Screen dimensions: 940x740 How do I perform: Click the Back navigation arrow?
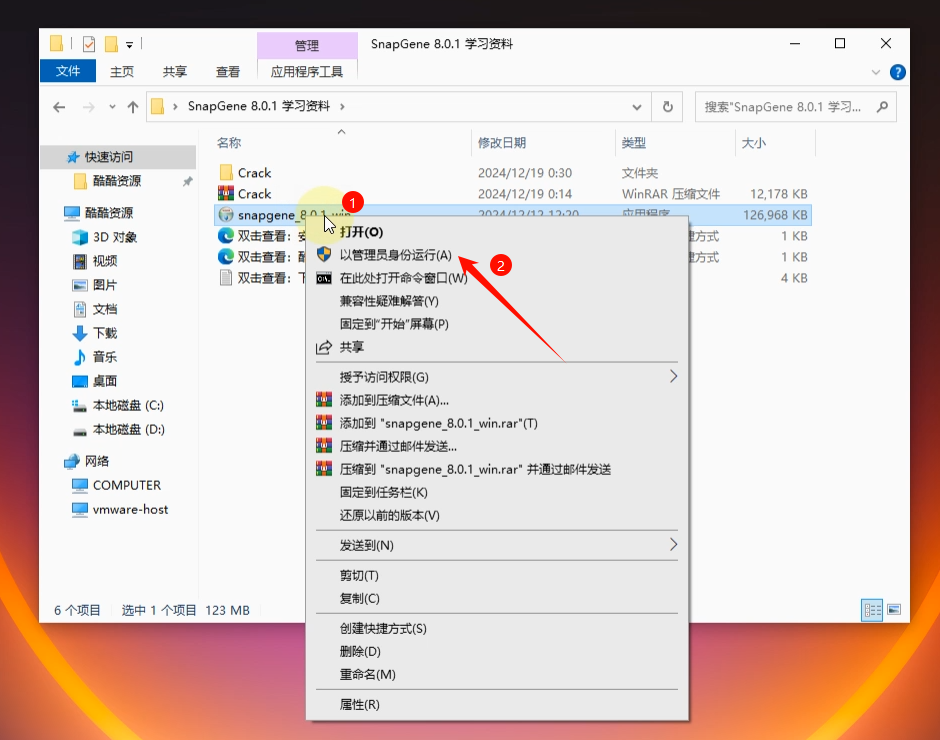pos(59,107)
